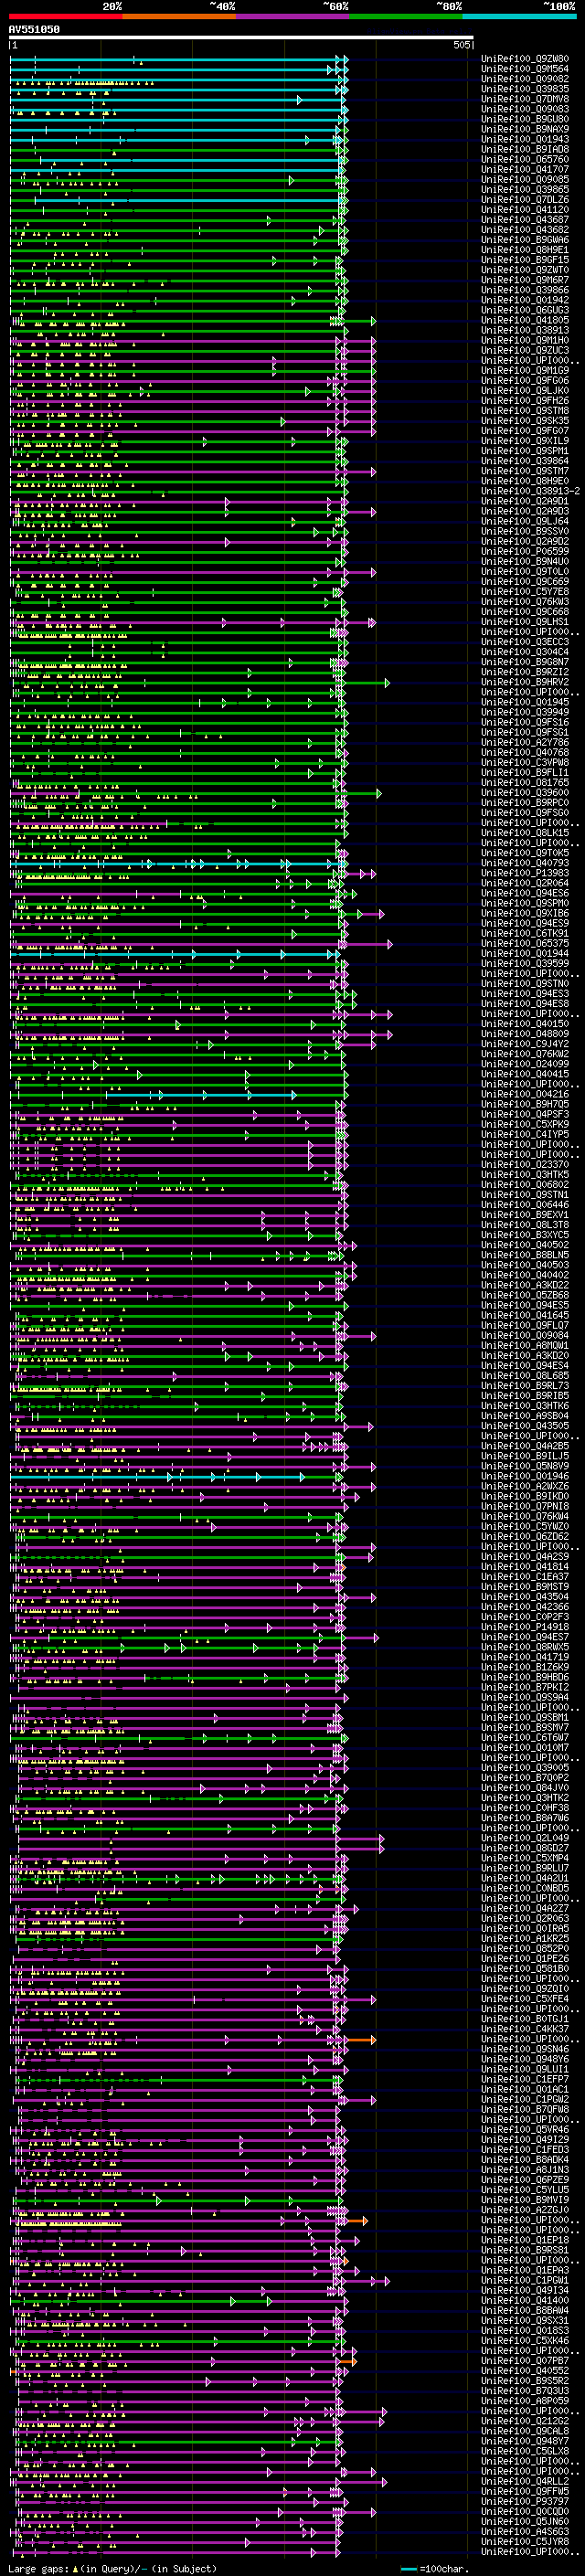Open hit UniRef100_Q9ZW80

point(525,59)
